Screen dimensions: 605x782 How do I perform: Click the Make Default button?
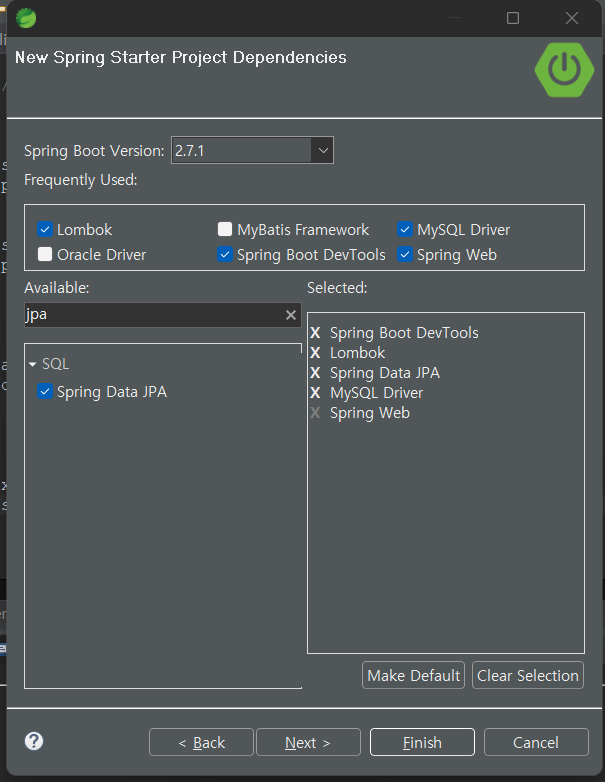[413, 675]
